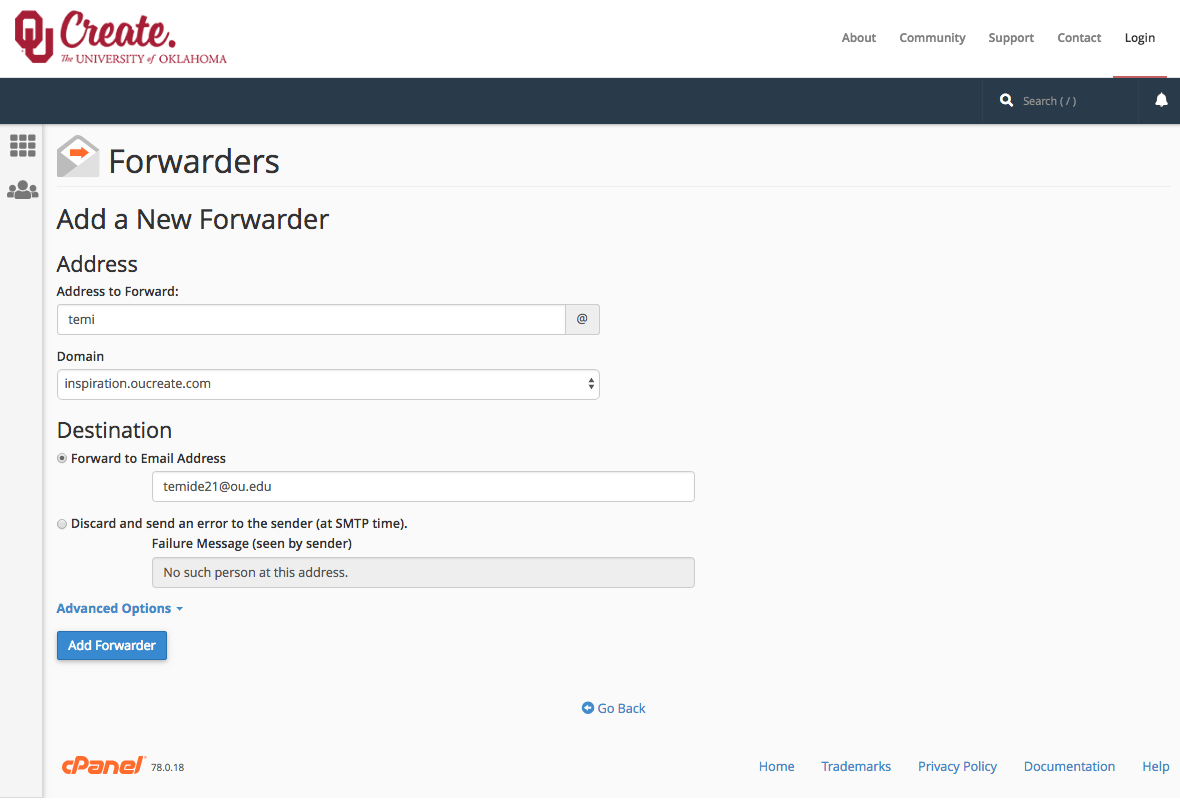
Task: Open the apps grid icon in sidebar
Action: (22, 145)
